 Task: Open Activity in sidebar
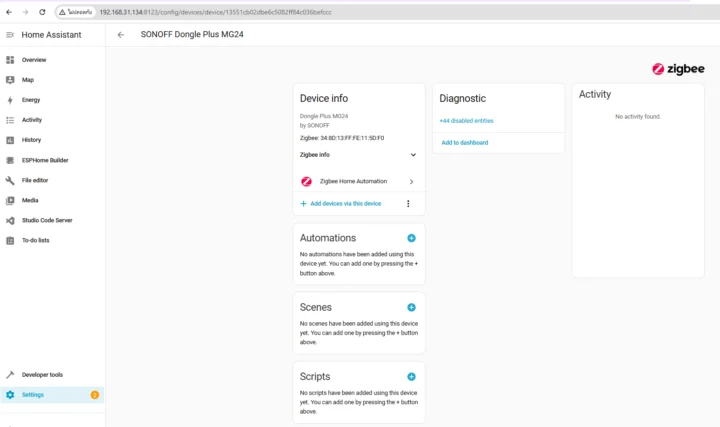(x=52, y=120)
